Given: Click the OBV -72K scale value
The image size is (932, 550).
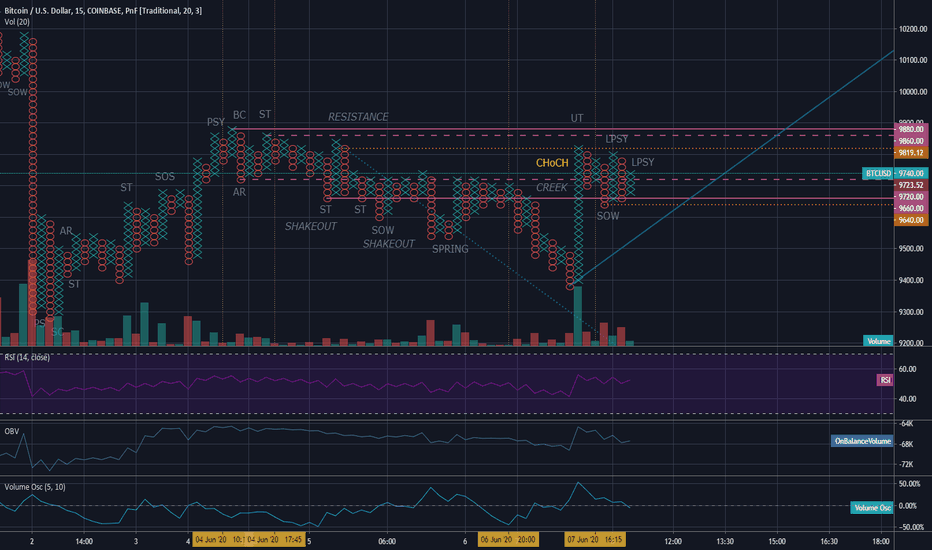Looking at the screenshot, I should 906,464.
